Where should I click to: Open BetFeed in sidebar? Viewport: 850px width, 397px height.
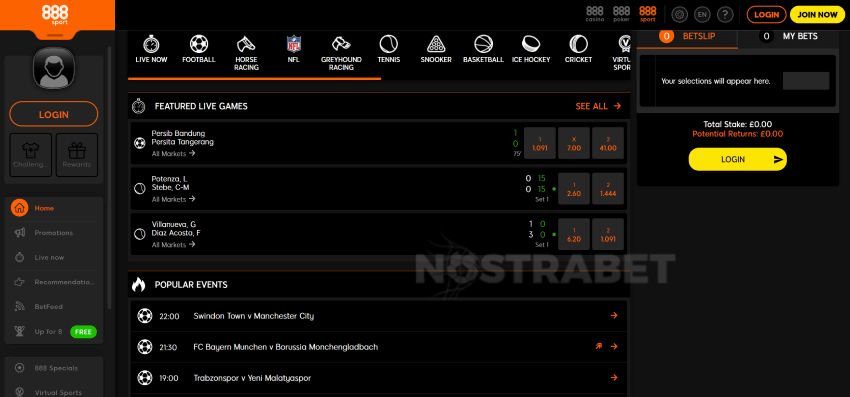[x=53, y=306]
